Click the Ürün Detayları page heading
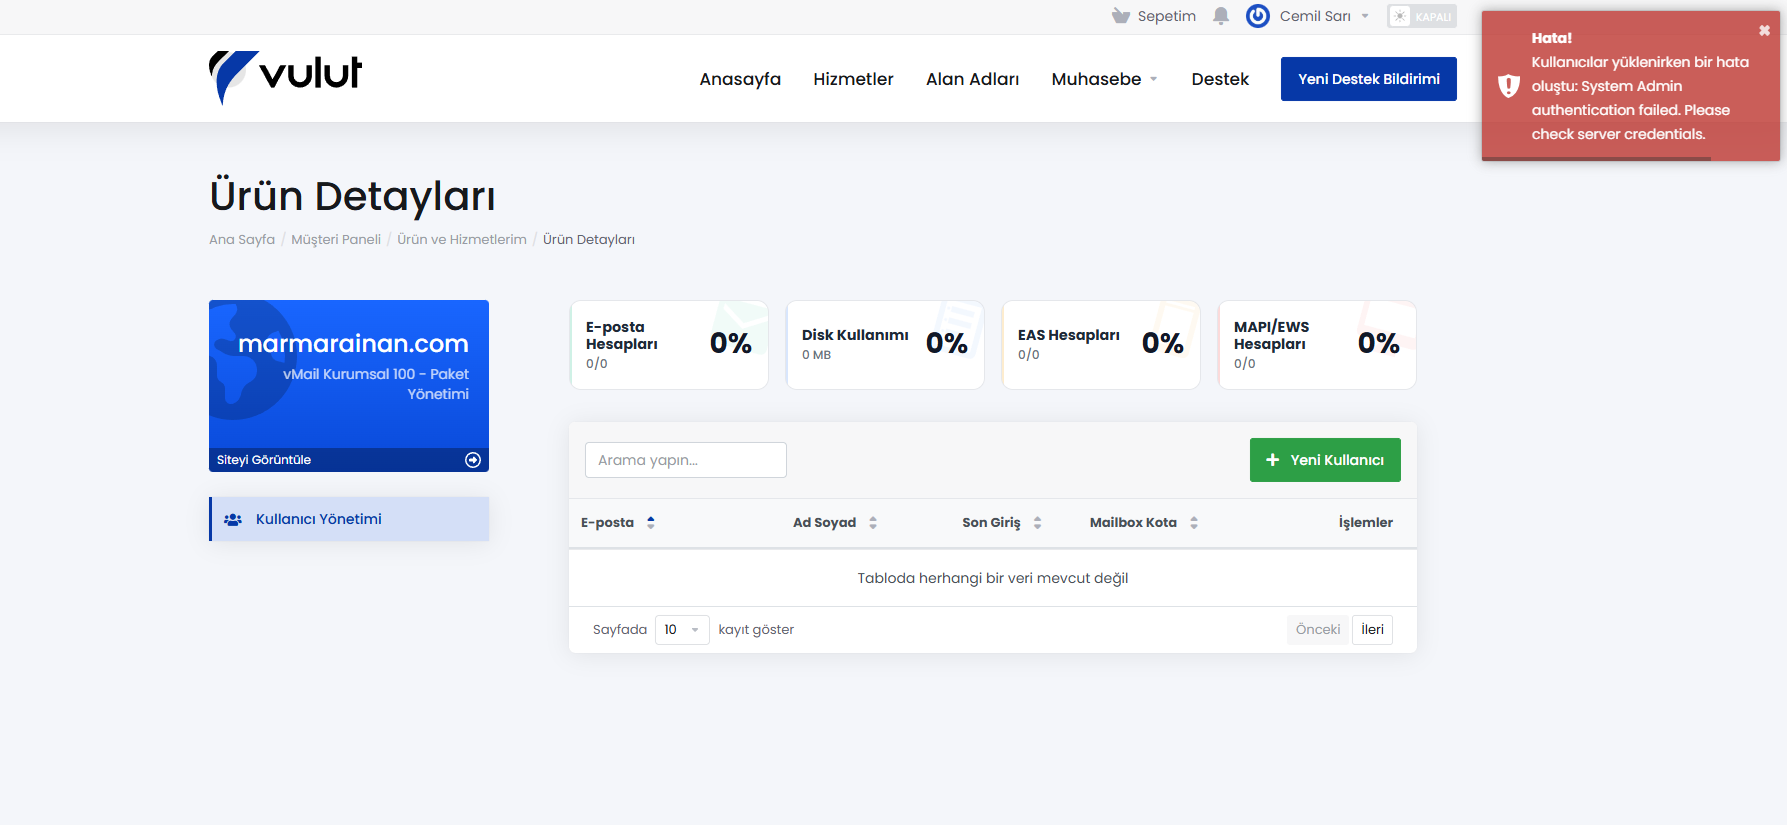1787x825 pixels. pos(352,196)
